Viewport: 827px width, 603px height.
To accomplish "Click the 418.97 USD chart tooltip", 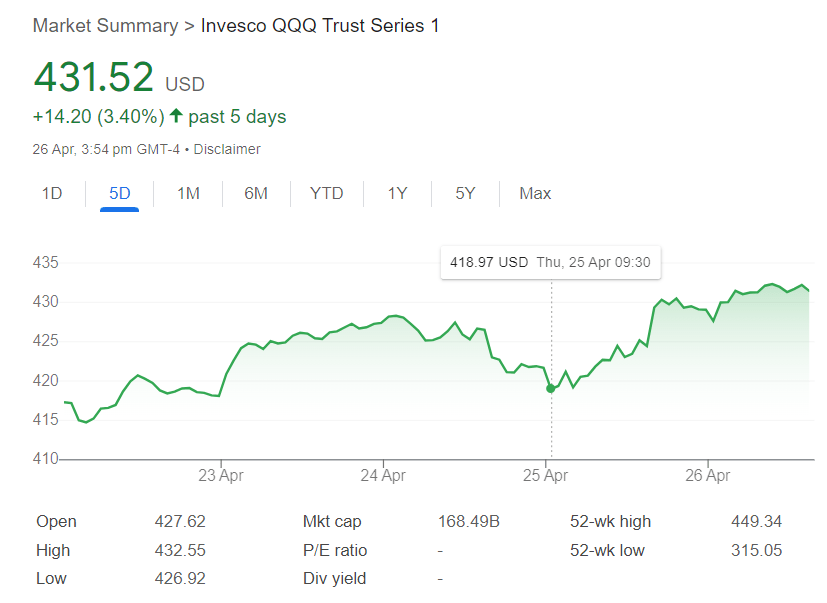I will (550, 262).
